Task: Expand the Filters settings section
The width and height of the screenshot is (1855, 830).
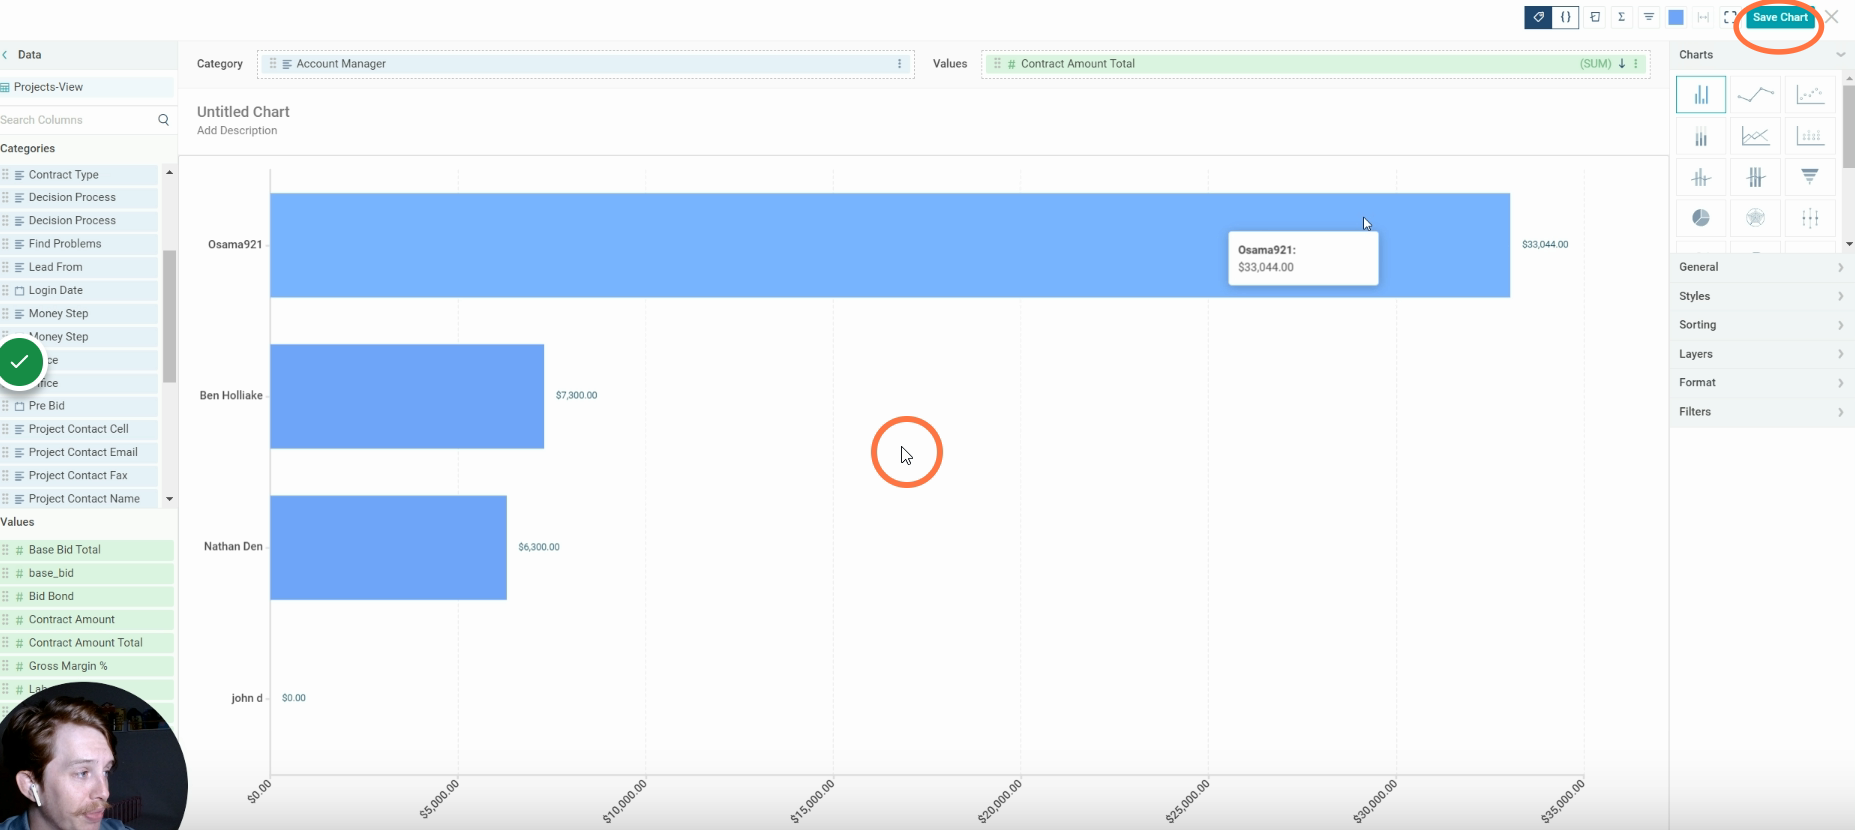Action: pos(1761,412)
